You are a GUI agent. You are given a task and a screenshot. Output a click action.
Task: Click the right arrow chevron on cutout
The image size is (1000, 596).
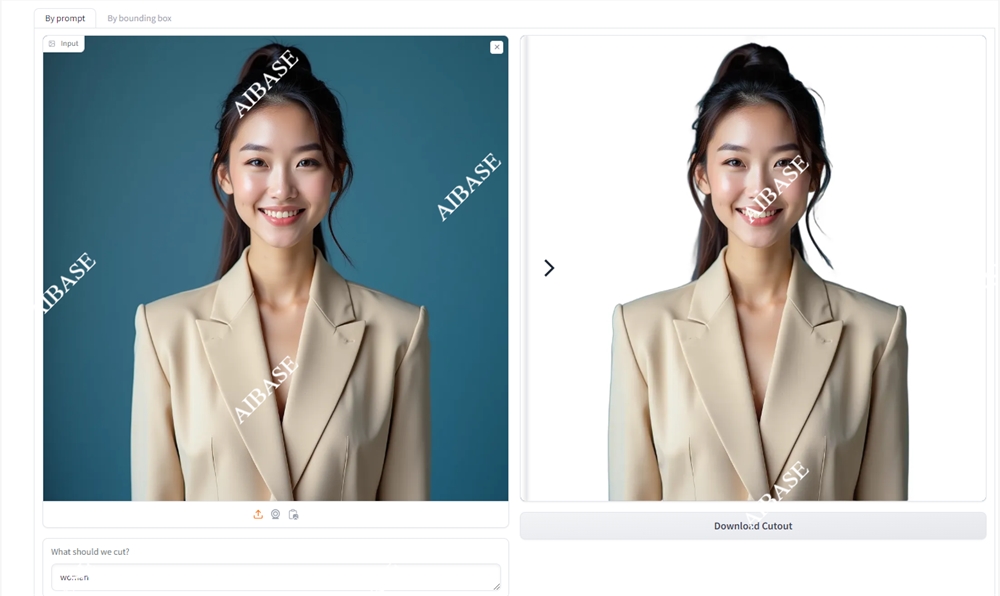549,268
